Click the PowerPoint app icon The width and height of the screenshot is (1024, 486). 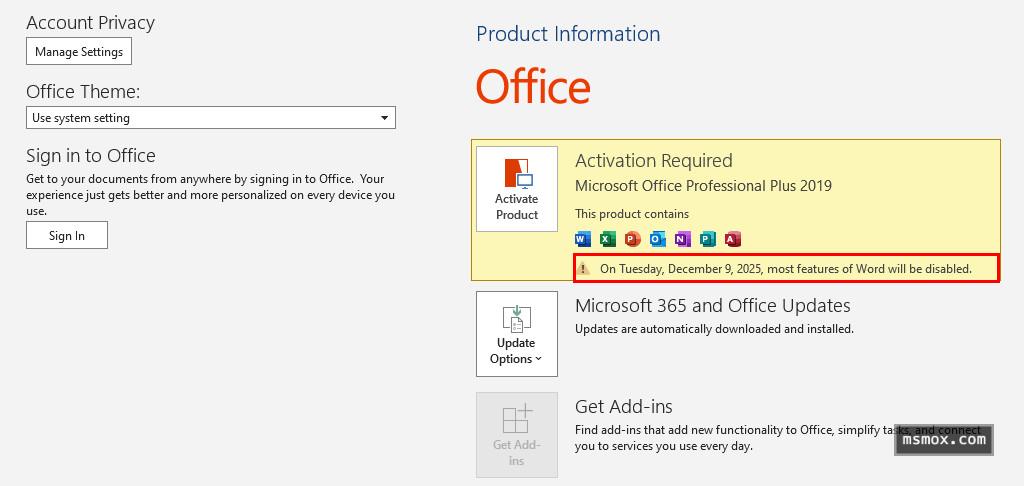click(x=632, y=239)
